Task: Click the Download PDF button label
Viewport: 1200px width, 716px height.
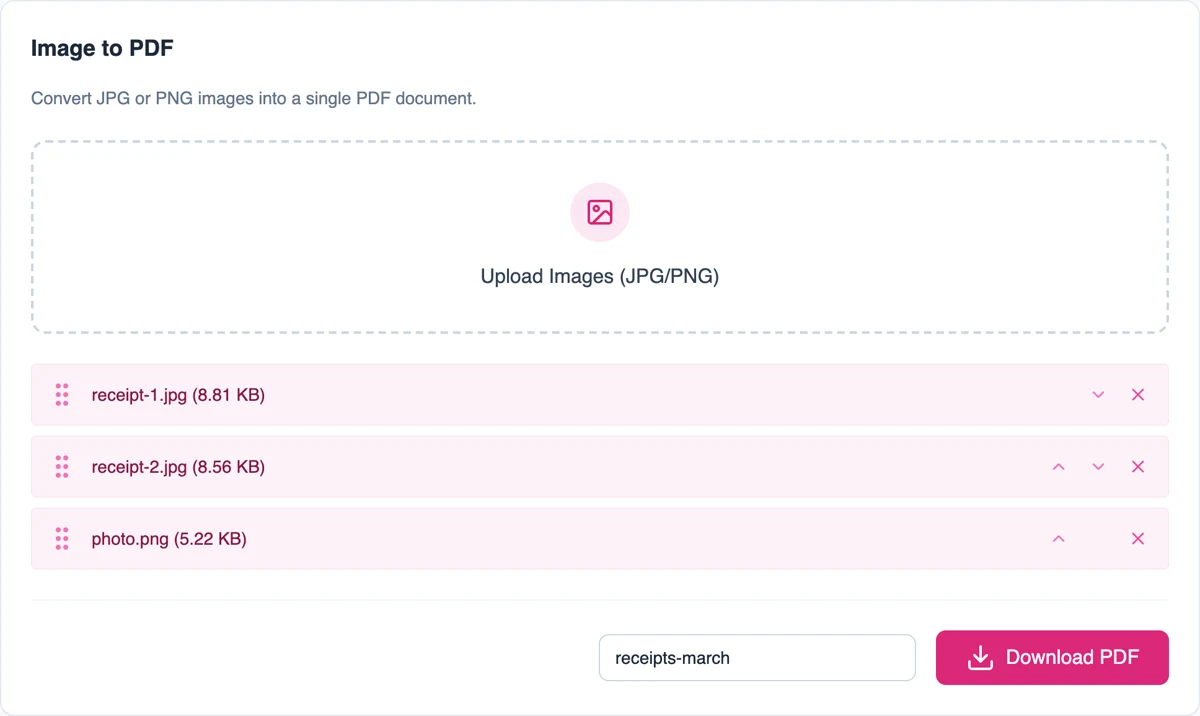Action: 1072,657
